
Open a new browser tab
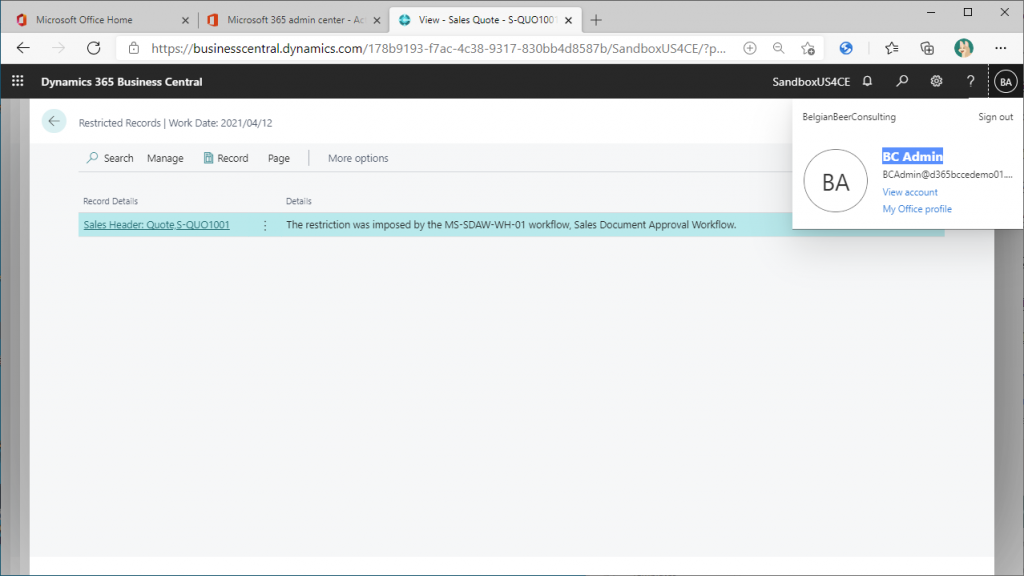click(x=596, y=20)
